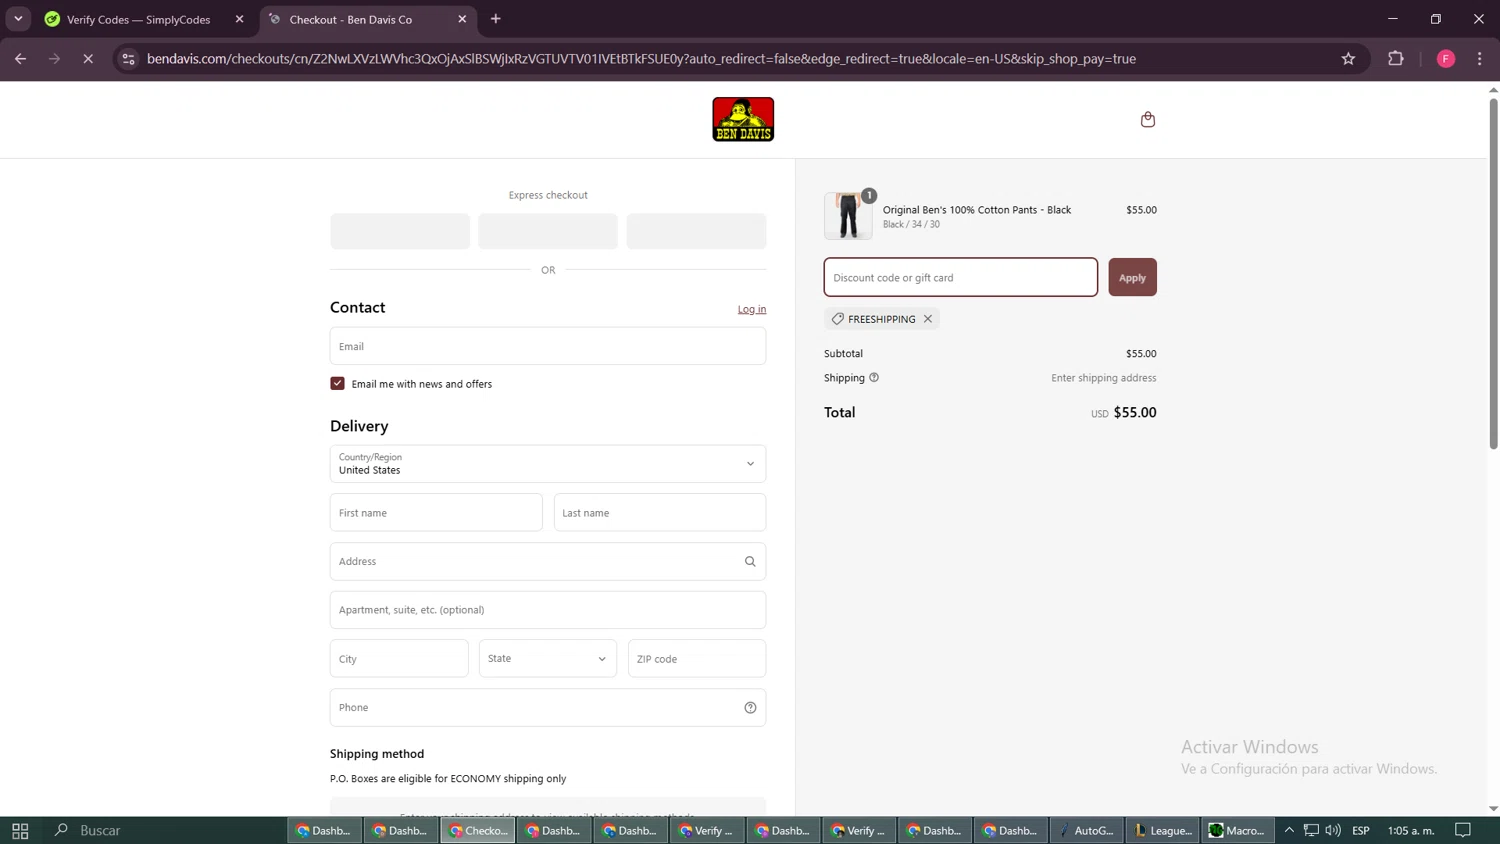This screenshot has height=844, width=1500.
Task: Click the Last name field
Action: (660, 513)
